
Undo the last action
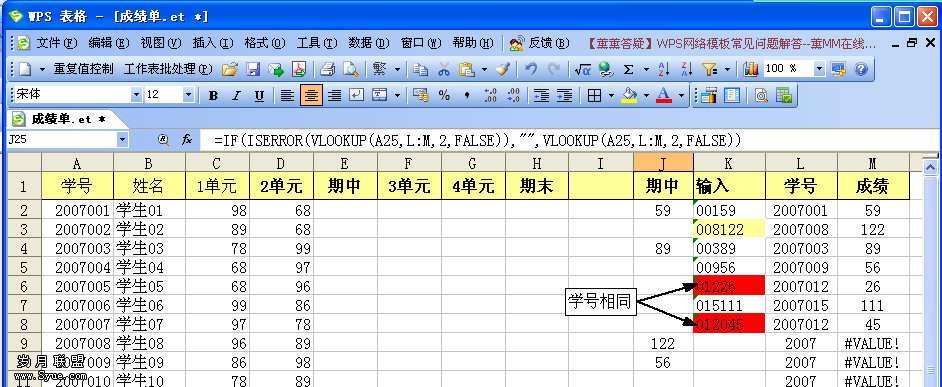531,69
